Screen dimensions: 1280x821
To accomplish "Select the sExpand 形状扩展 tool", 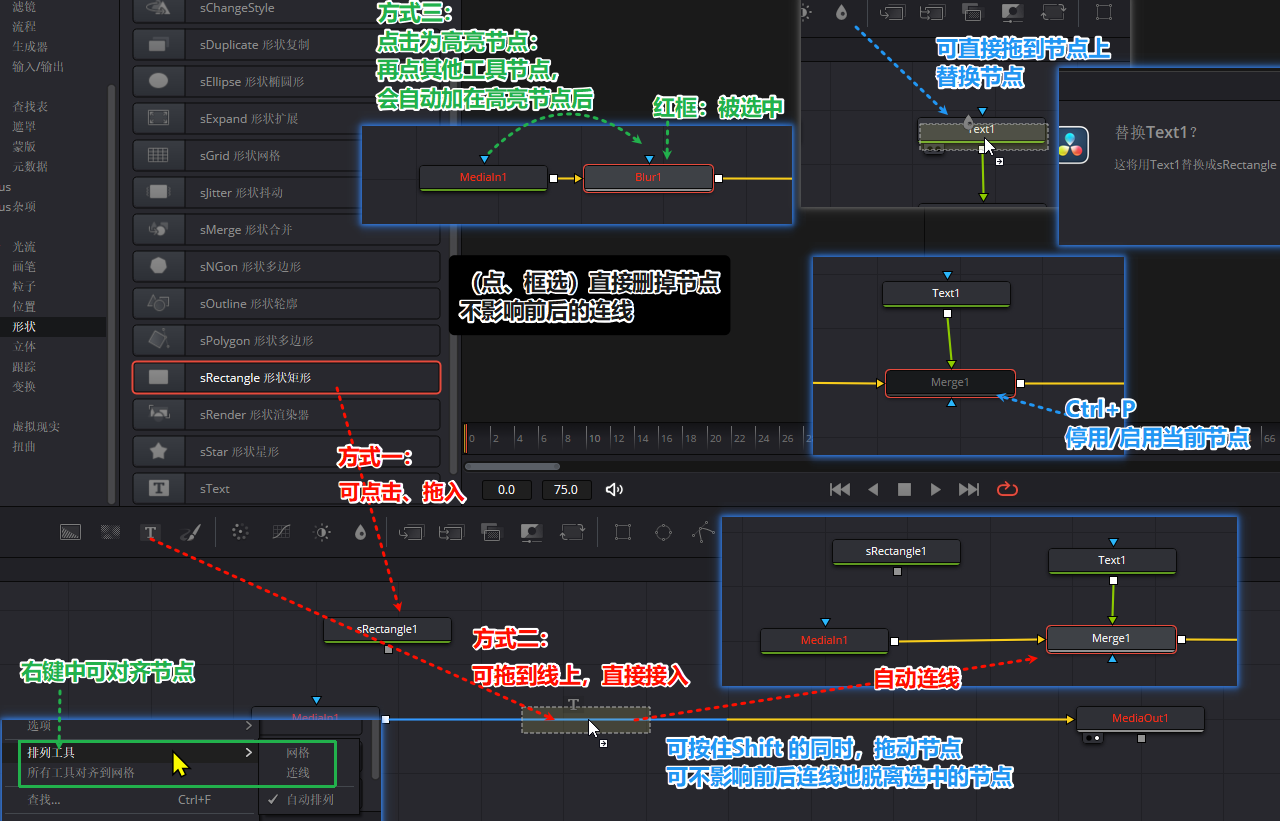I will point(286,118).
